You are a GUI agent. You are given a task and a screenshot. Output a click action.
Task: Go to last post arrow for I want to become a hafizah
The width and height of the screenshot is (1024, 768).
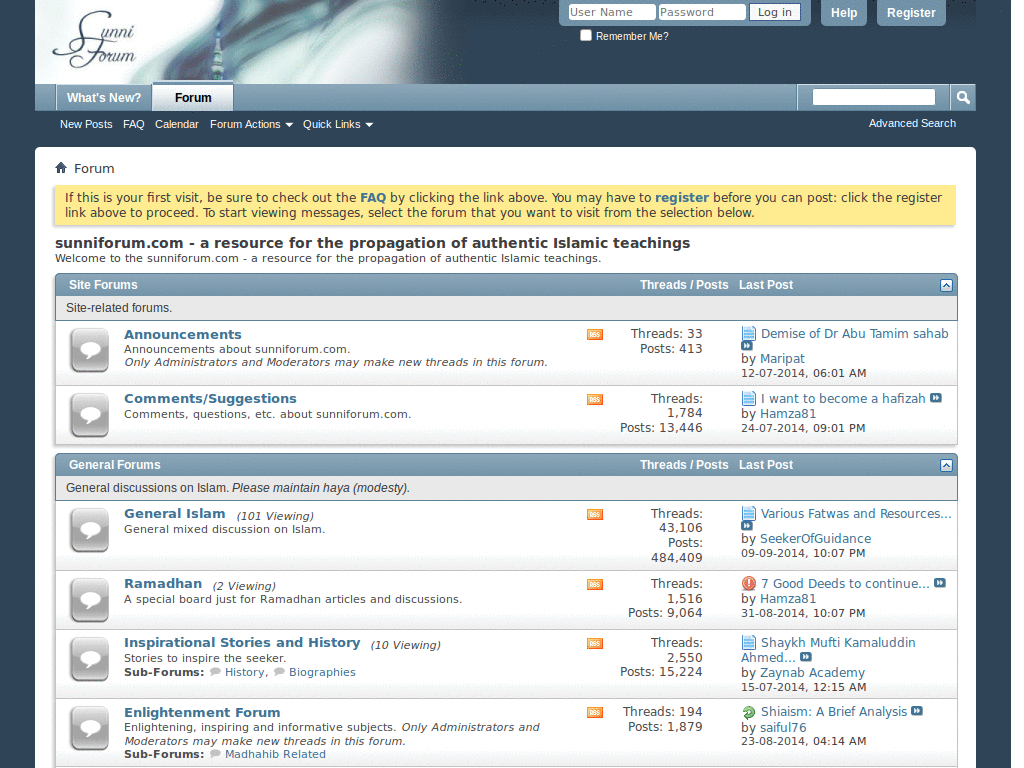936,398
